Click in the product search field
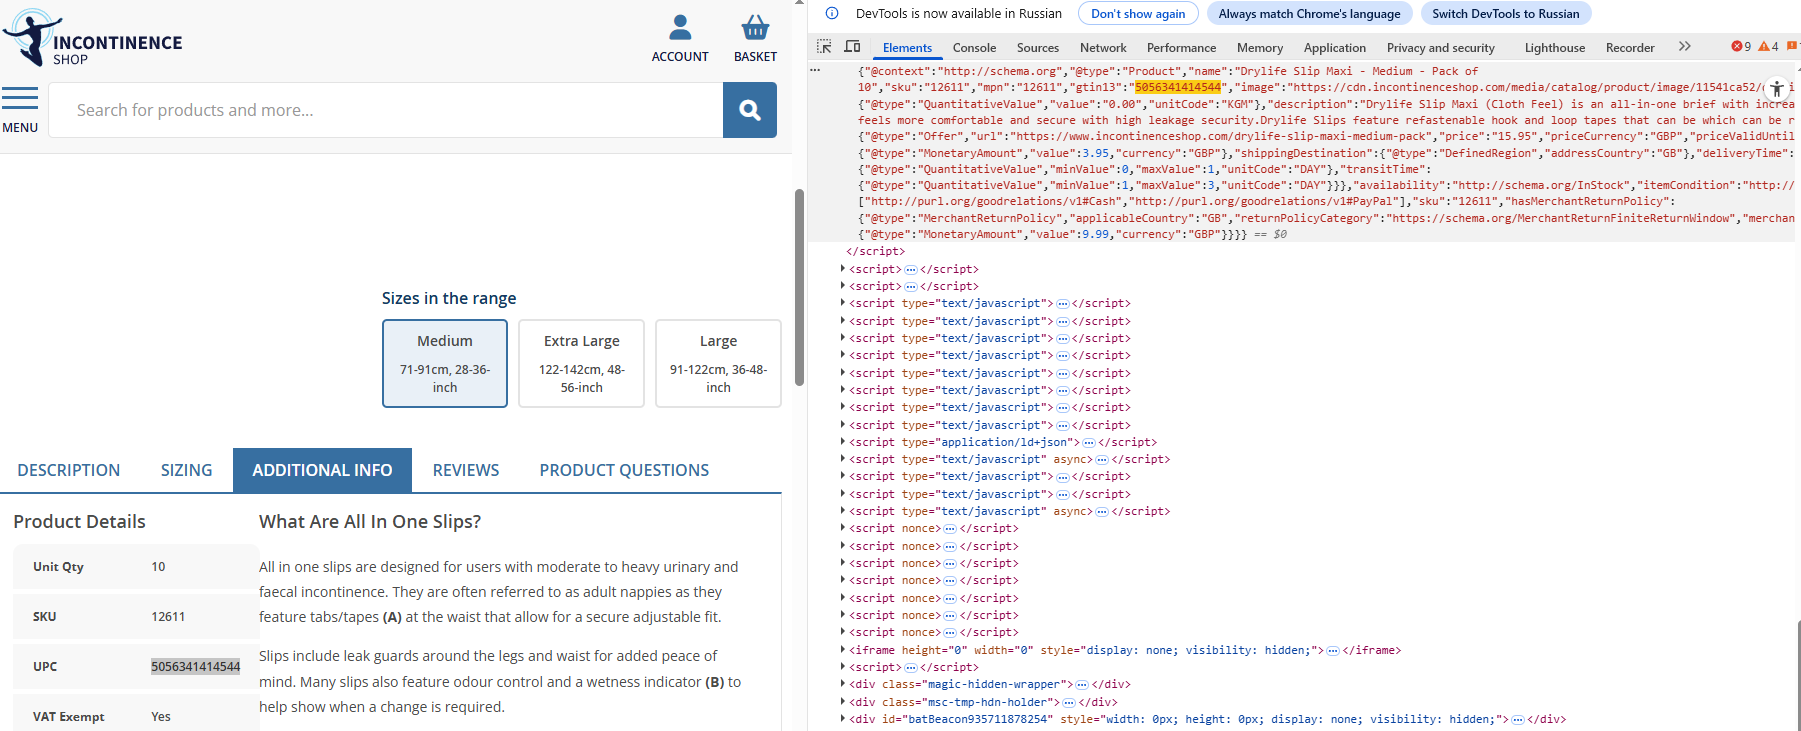Viewport: 1801px width, 731px height. click(386, 110)
